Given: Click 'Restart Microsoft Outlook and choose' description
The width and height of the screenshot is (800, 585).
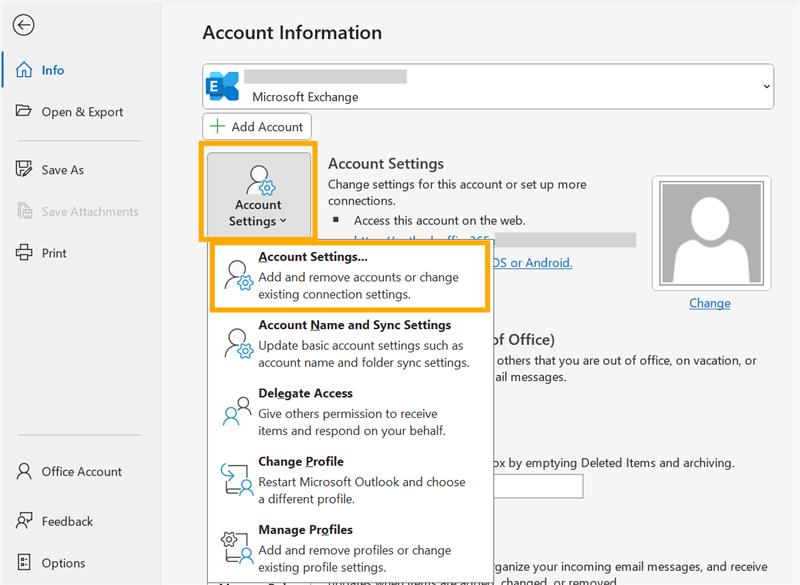Looking at the screenshot, I should [362, 481].
